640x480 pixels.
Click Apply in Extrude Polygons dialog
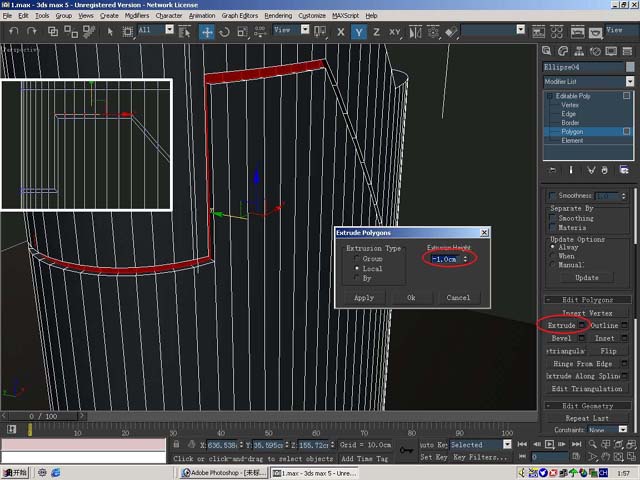(x=364, y=298)
